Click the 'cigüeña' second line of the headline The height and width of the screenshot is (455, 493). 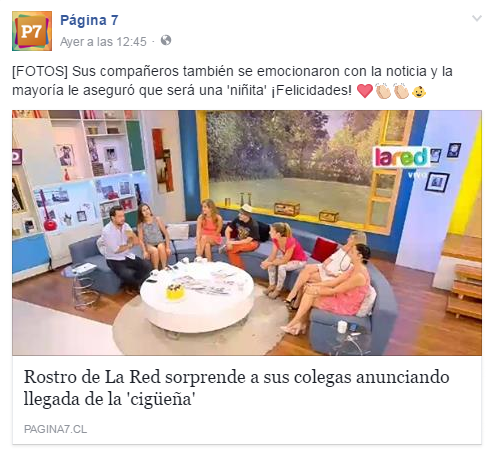[109, 399]
